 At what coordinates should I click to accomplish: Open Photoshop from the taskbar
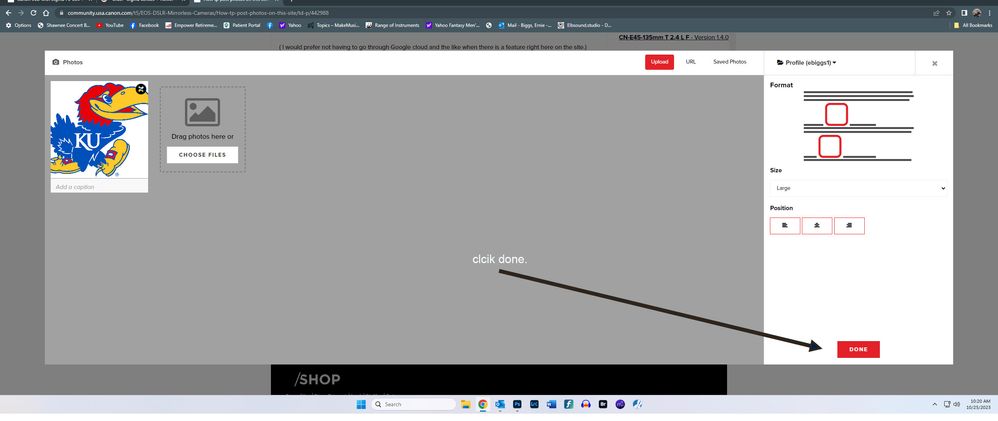pos(517,404)
